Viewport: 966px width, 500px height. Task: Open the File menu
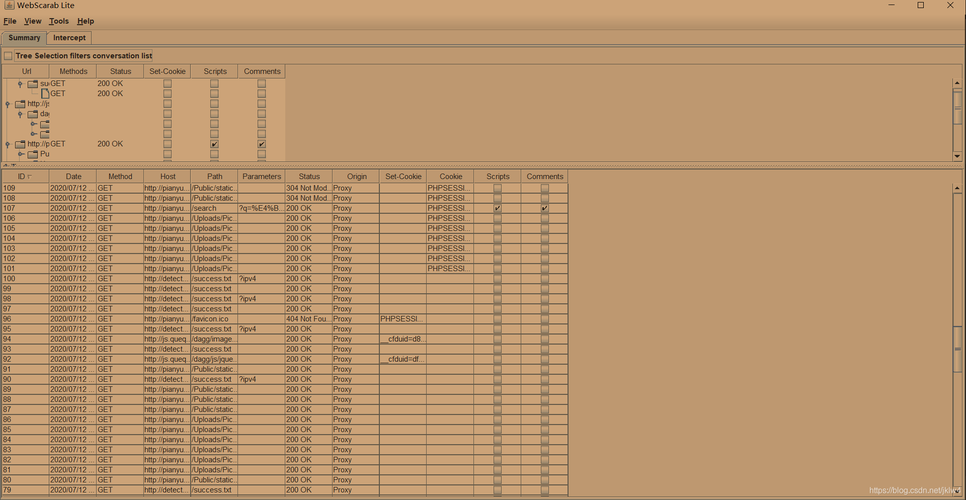point(10,21)
